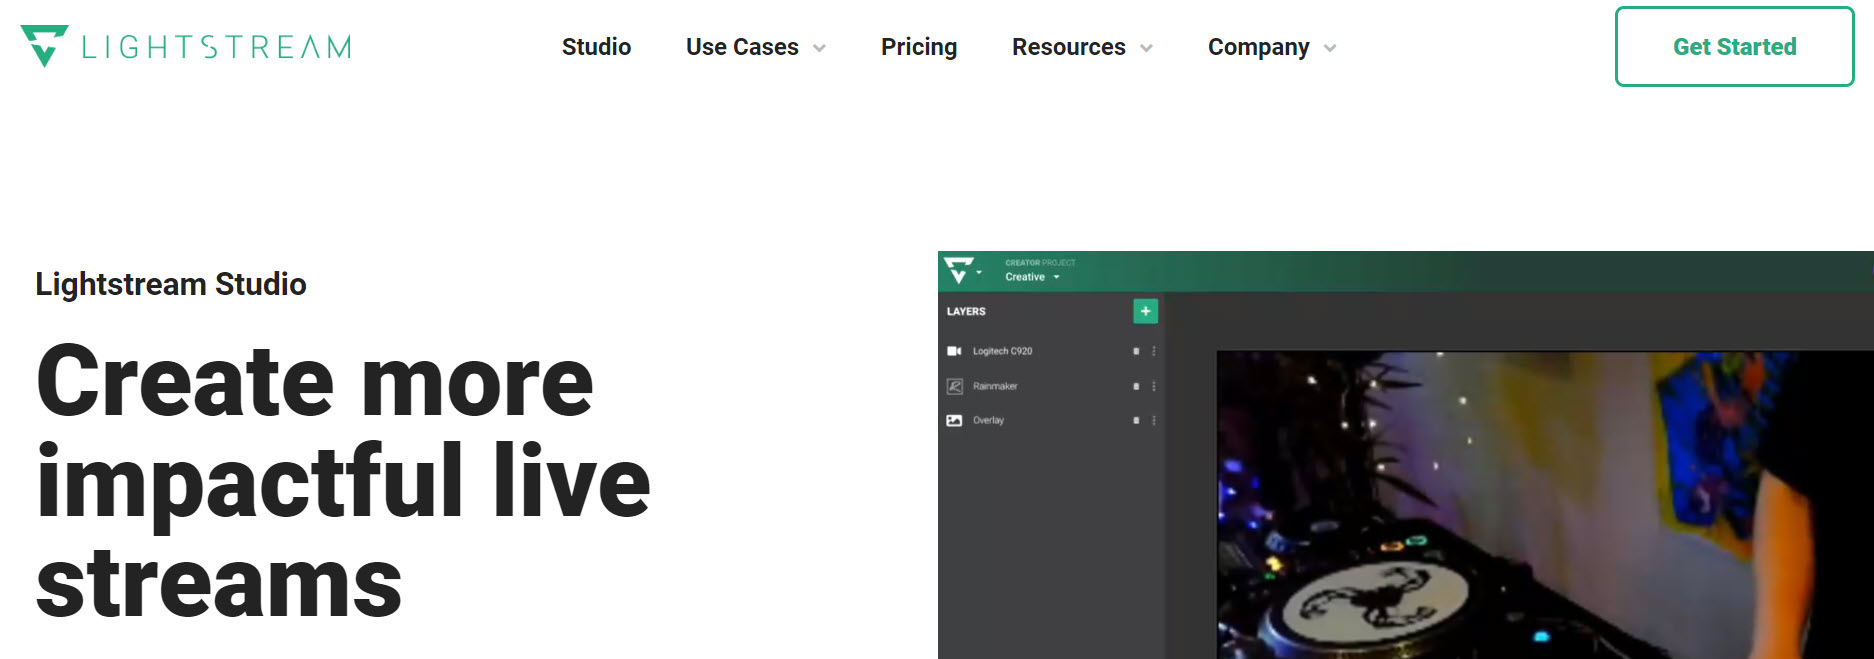Click the Lightstream logo inside the studio preview

tap(958, 270)
